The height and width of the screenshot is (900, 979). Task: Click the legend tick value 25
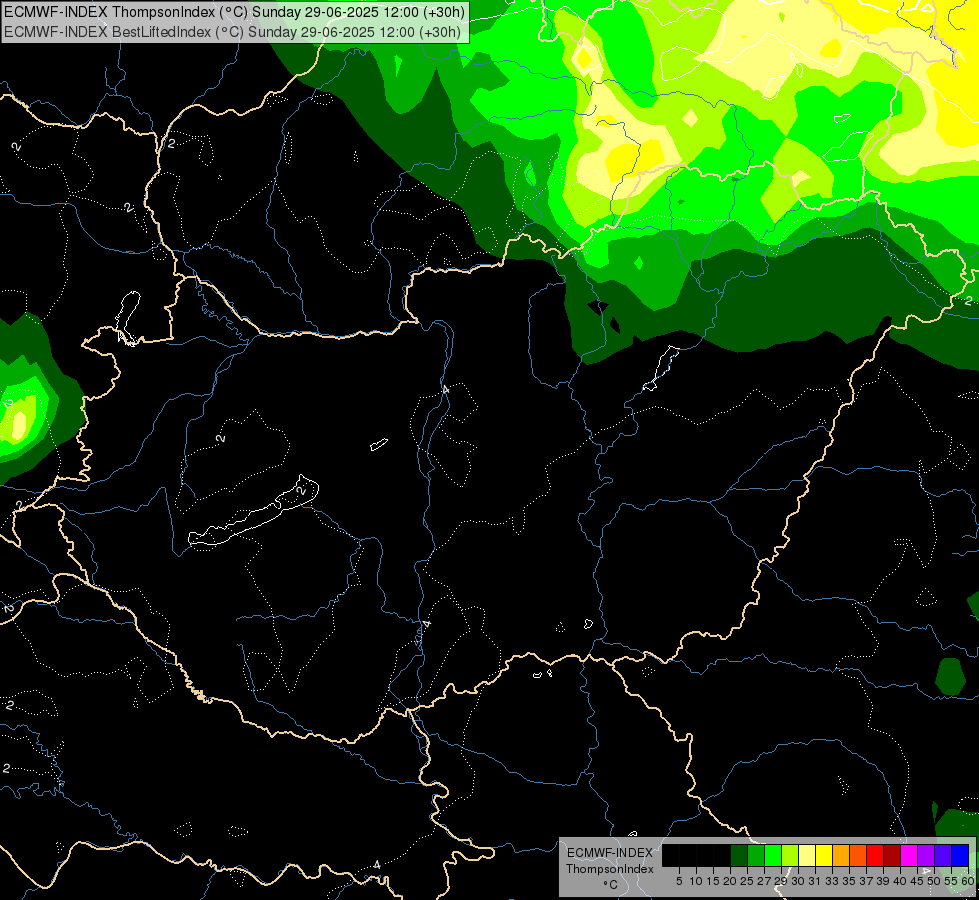(747, 881)
